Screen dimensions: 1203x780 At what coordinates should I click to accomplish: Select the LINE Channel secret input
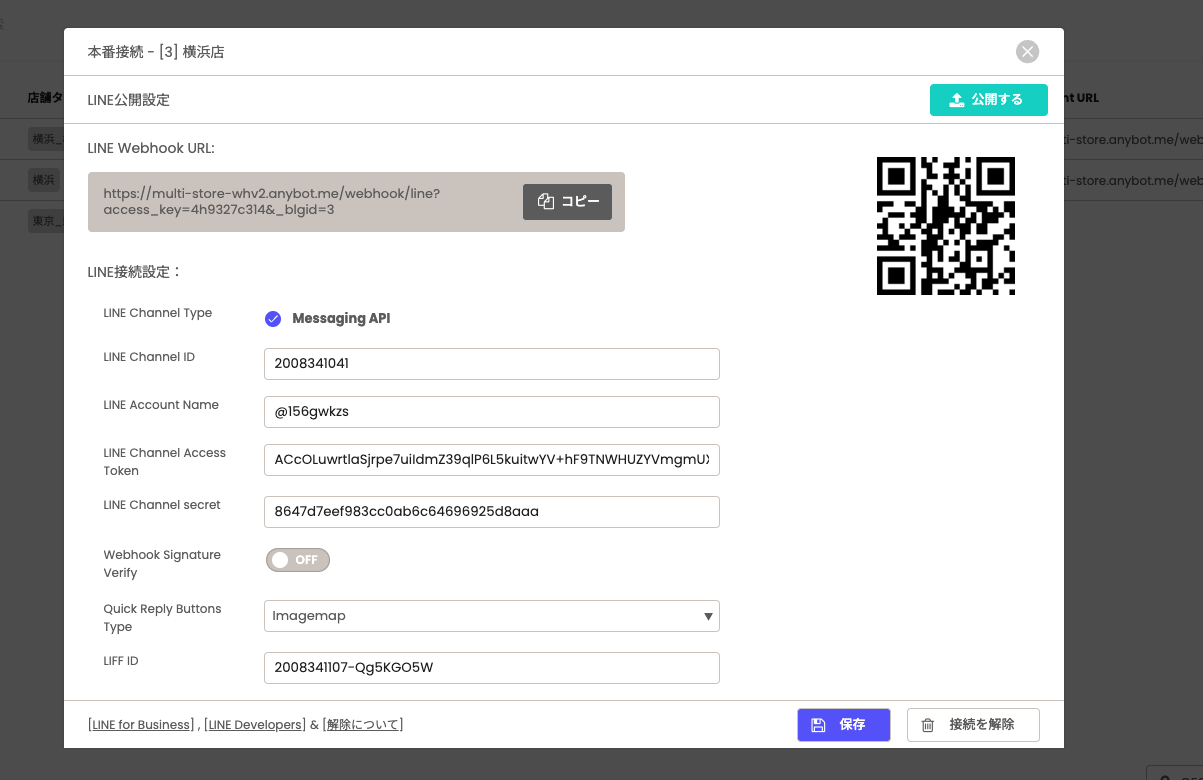coord(491,512)
